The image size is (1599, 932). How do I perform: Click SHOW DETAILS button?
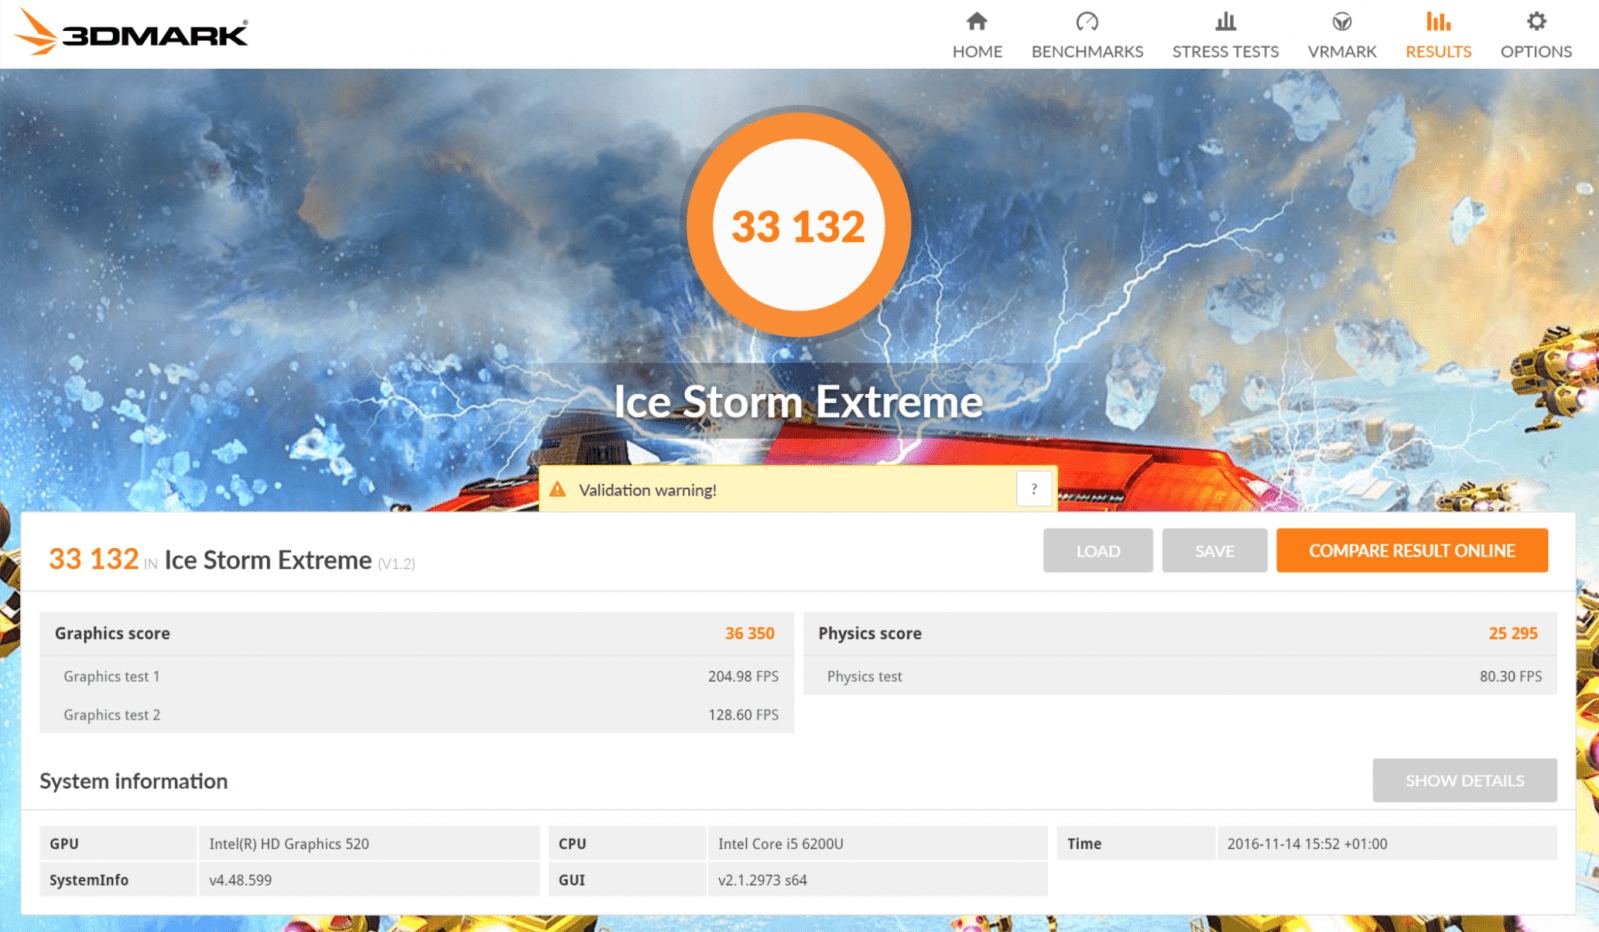(1464, 780)
